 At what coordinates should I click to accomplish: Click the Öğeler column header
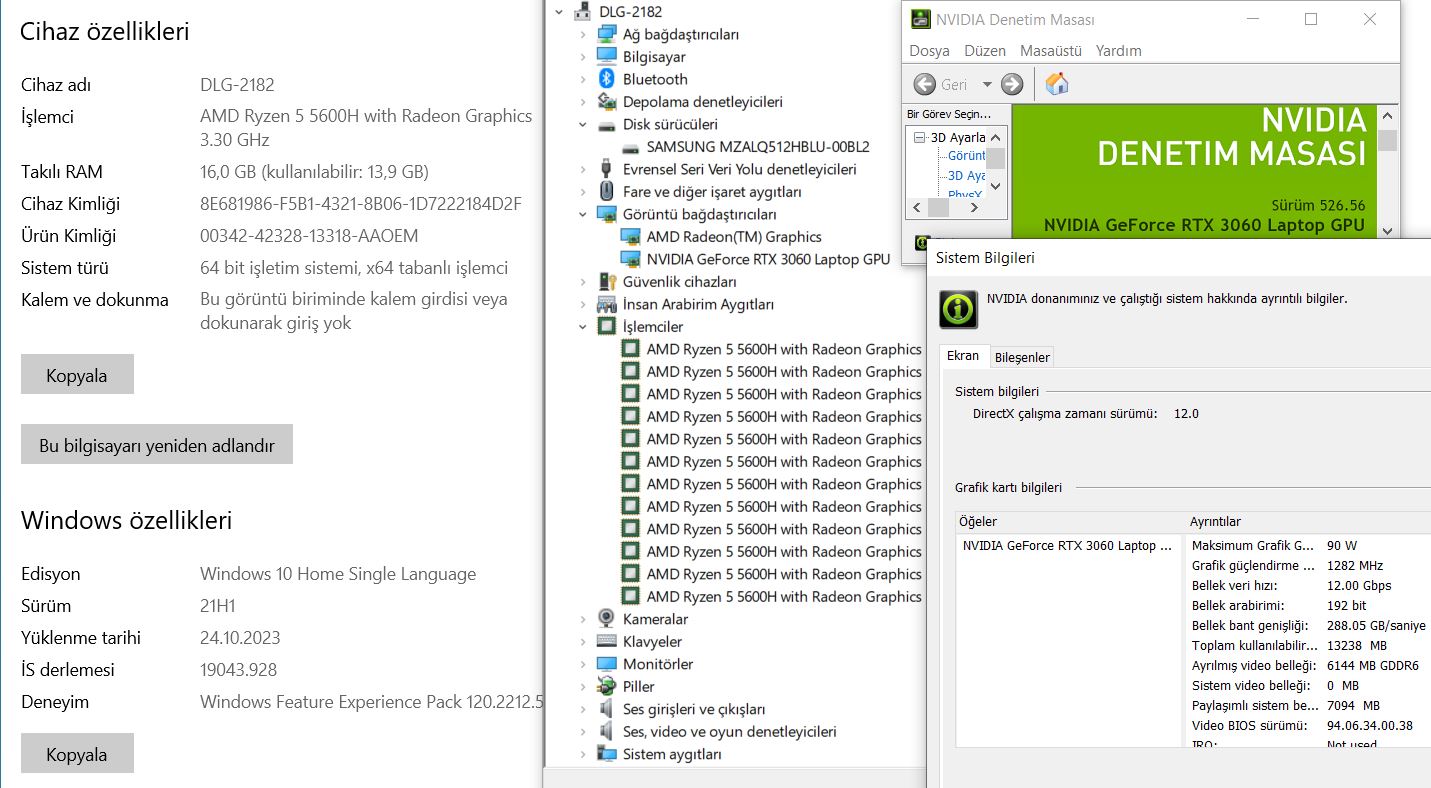(x=1068, y=522)
